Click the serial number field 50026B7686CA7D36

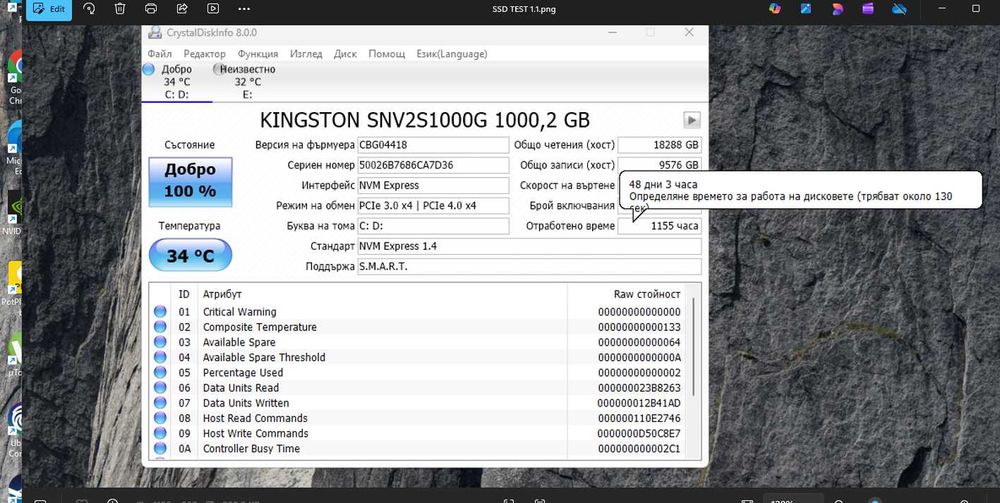click(433, 165)
